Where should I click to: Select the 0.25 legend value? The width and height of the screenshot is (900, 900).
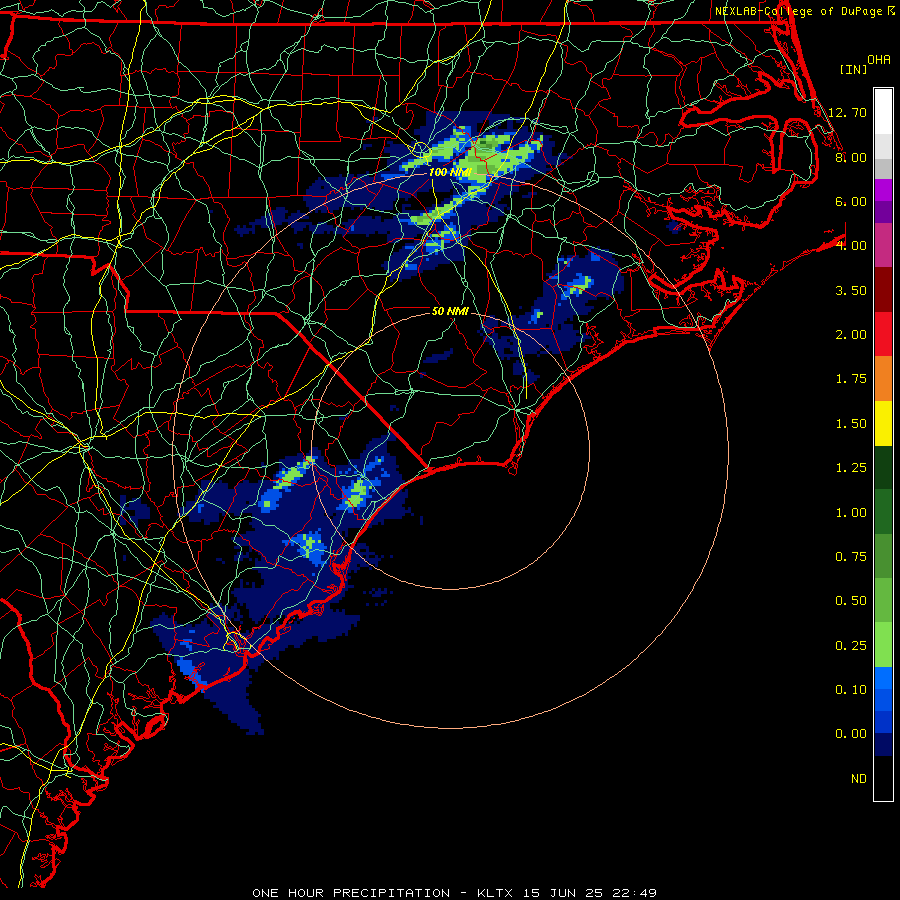click(x=850, y=646)
